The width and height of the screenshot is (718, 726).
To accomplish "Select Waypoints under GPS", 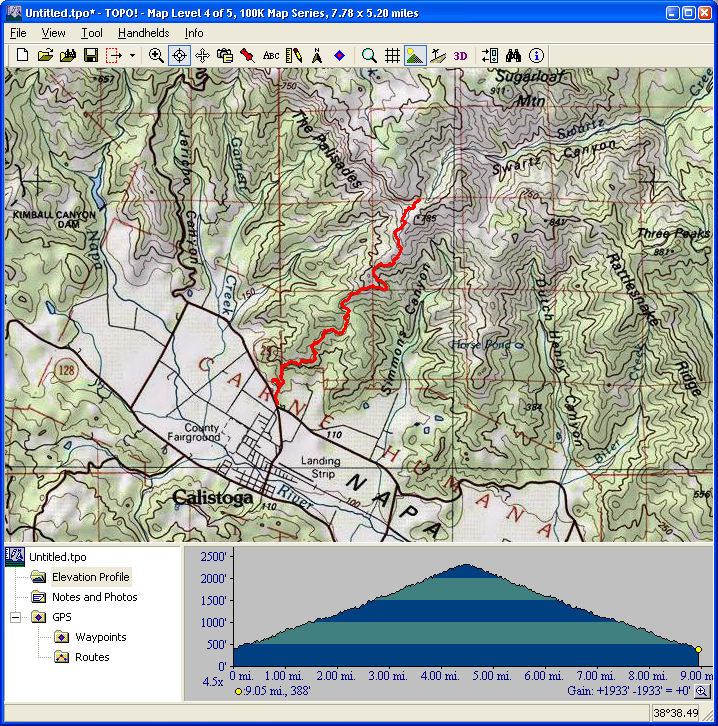I will (x=100, y=637).
